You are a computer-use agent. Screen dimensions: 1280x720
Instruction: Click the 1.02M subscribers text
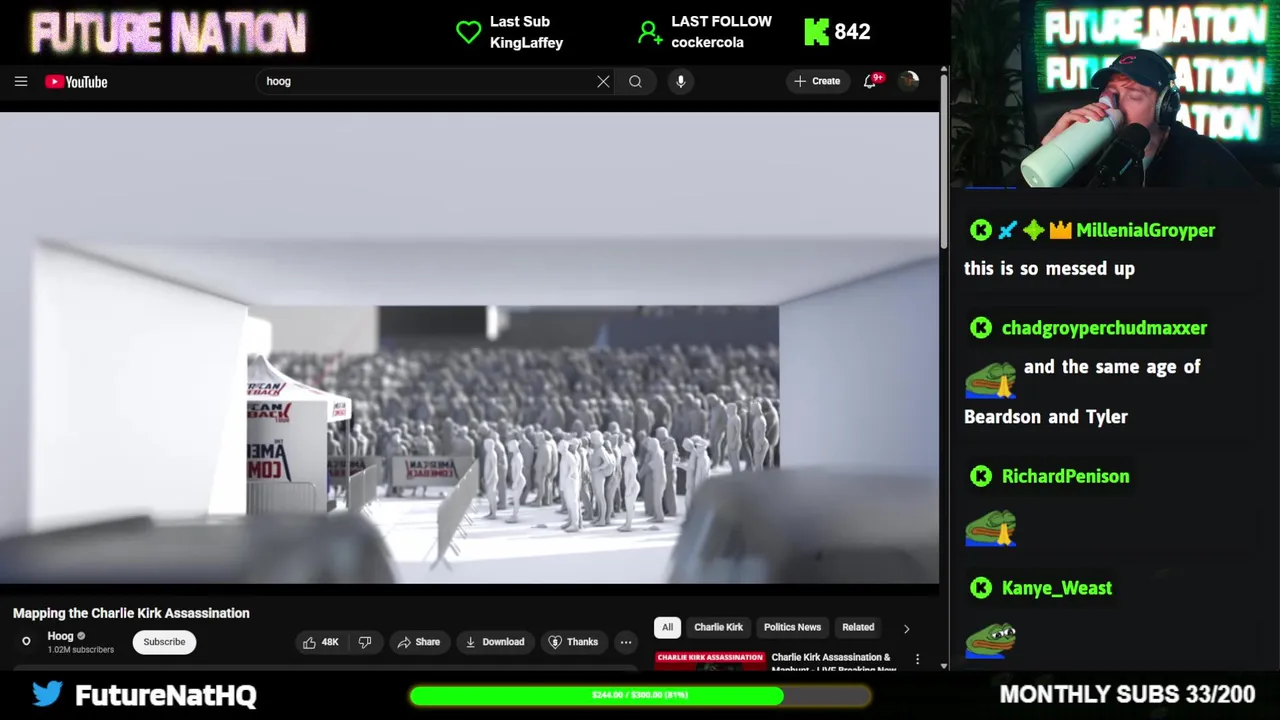coord(80,650)
